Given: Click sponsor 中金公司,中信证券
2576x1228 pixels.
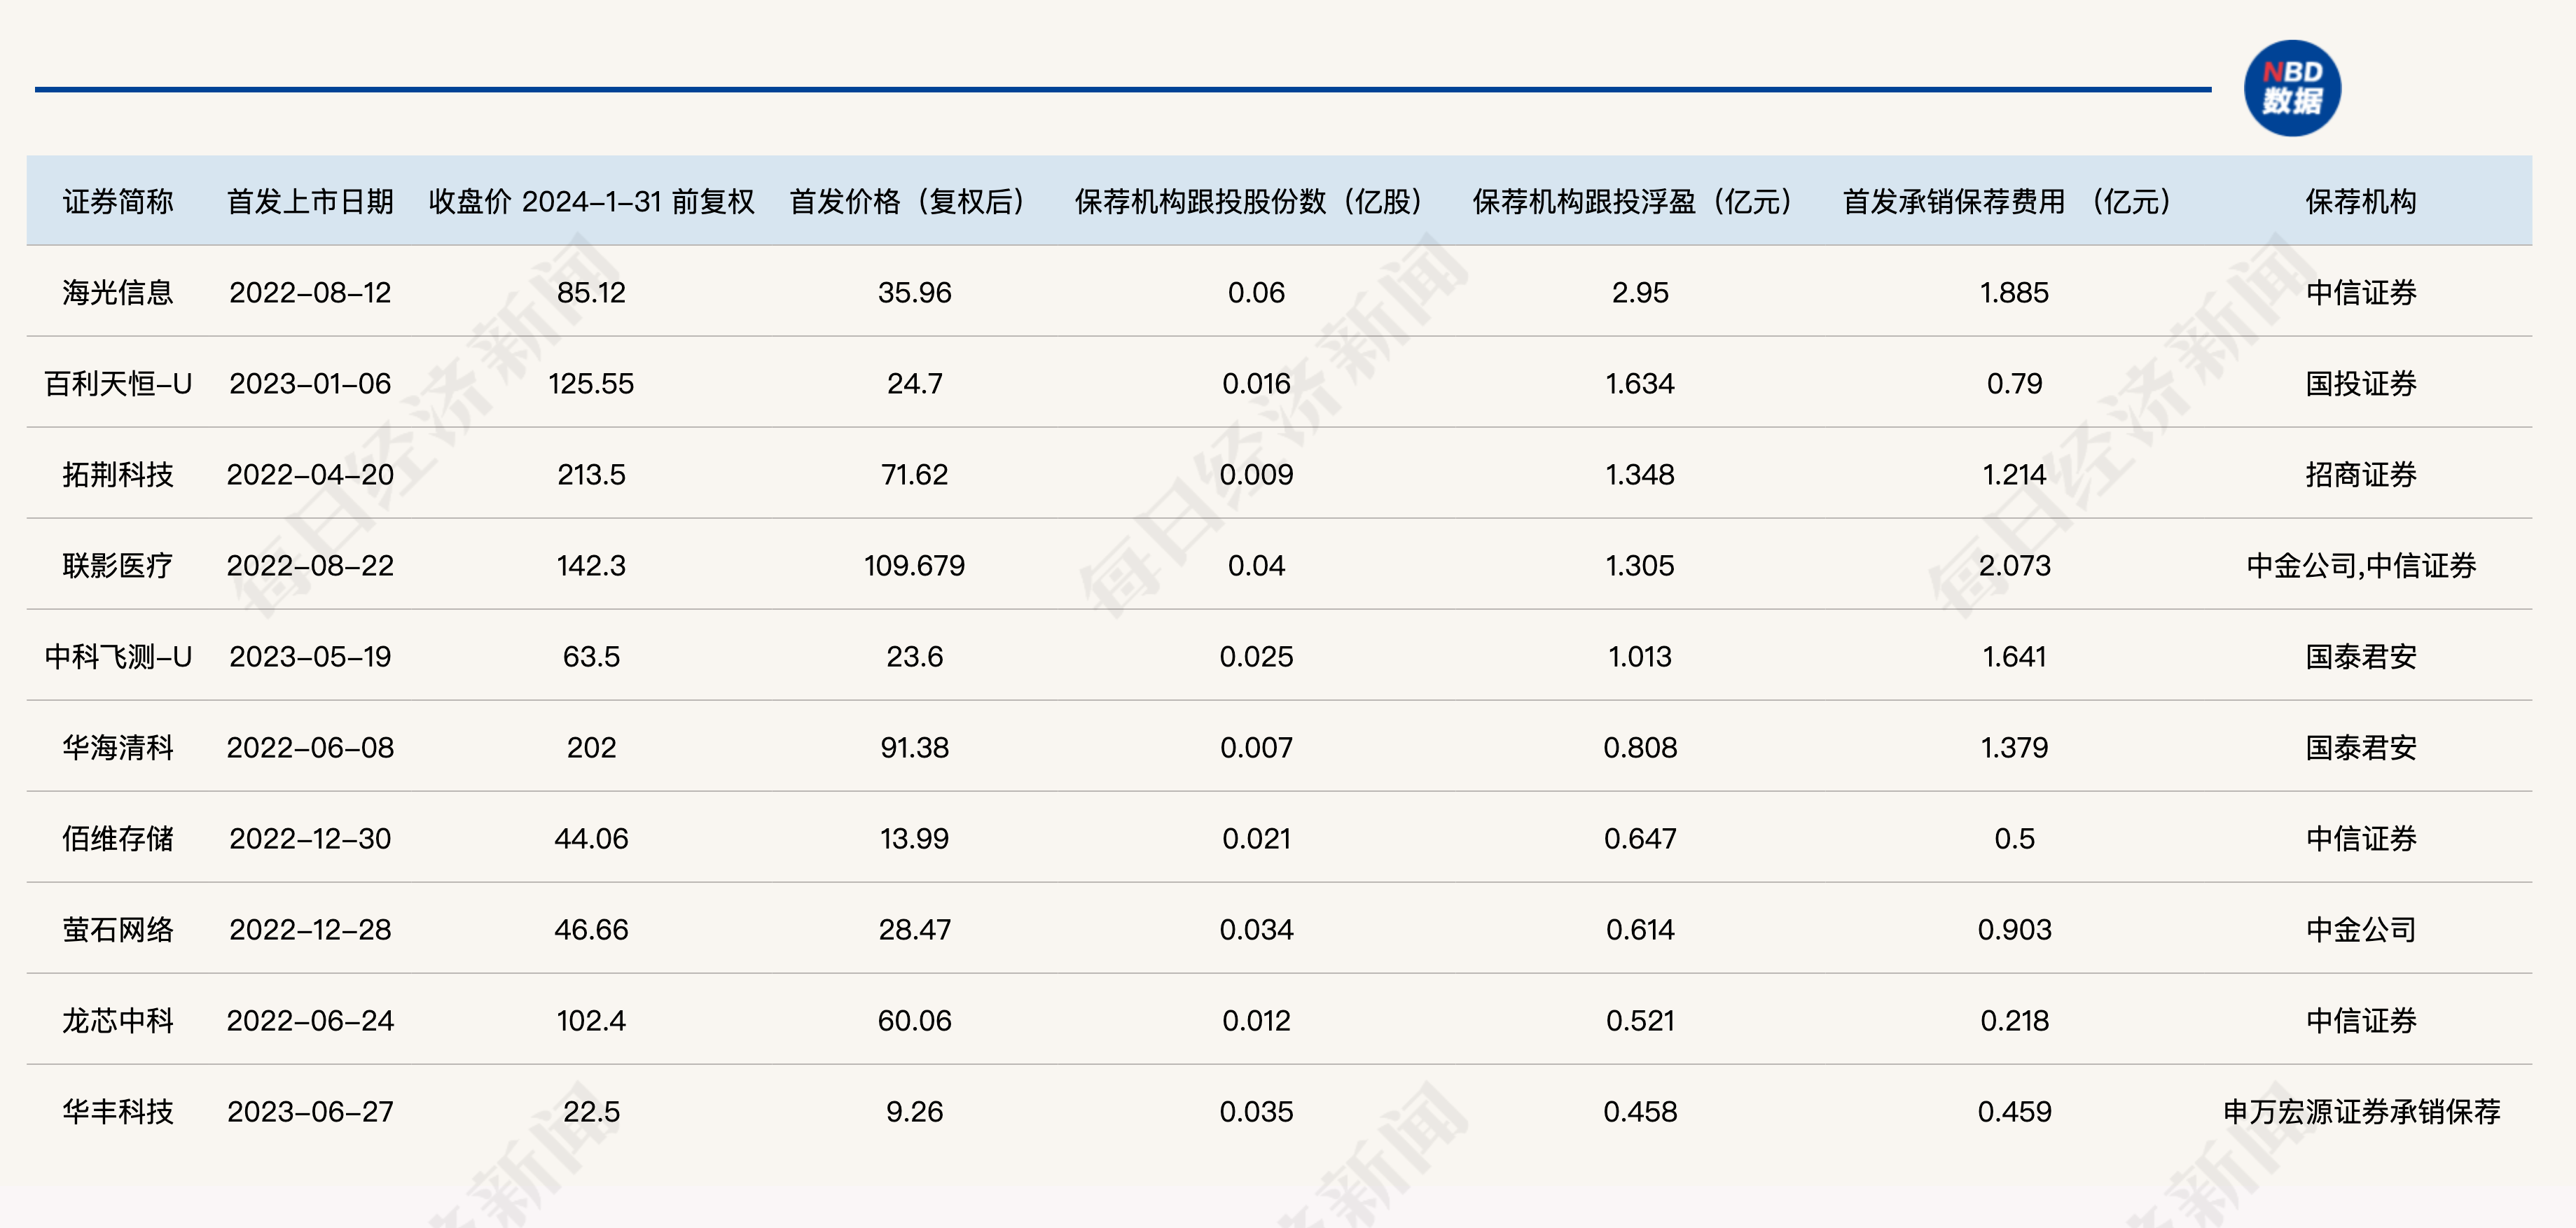Looking at the screenshot, I should pyautogui.click(x=2361, y=566).
